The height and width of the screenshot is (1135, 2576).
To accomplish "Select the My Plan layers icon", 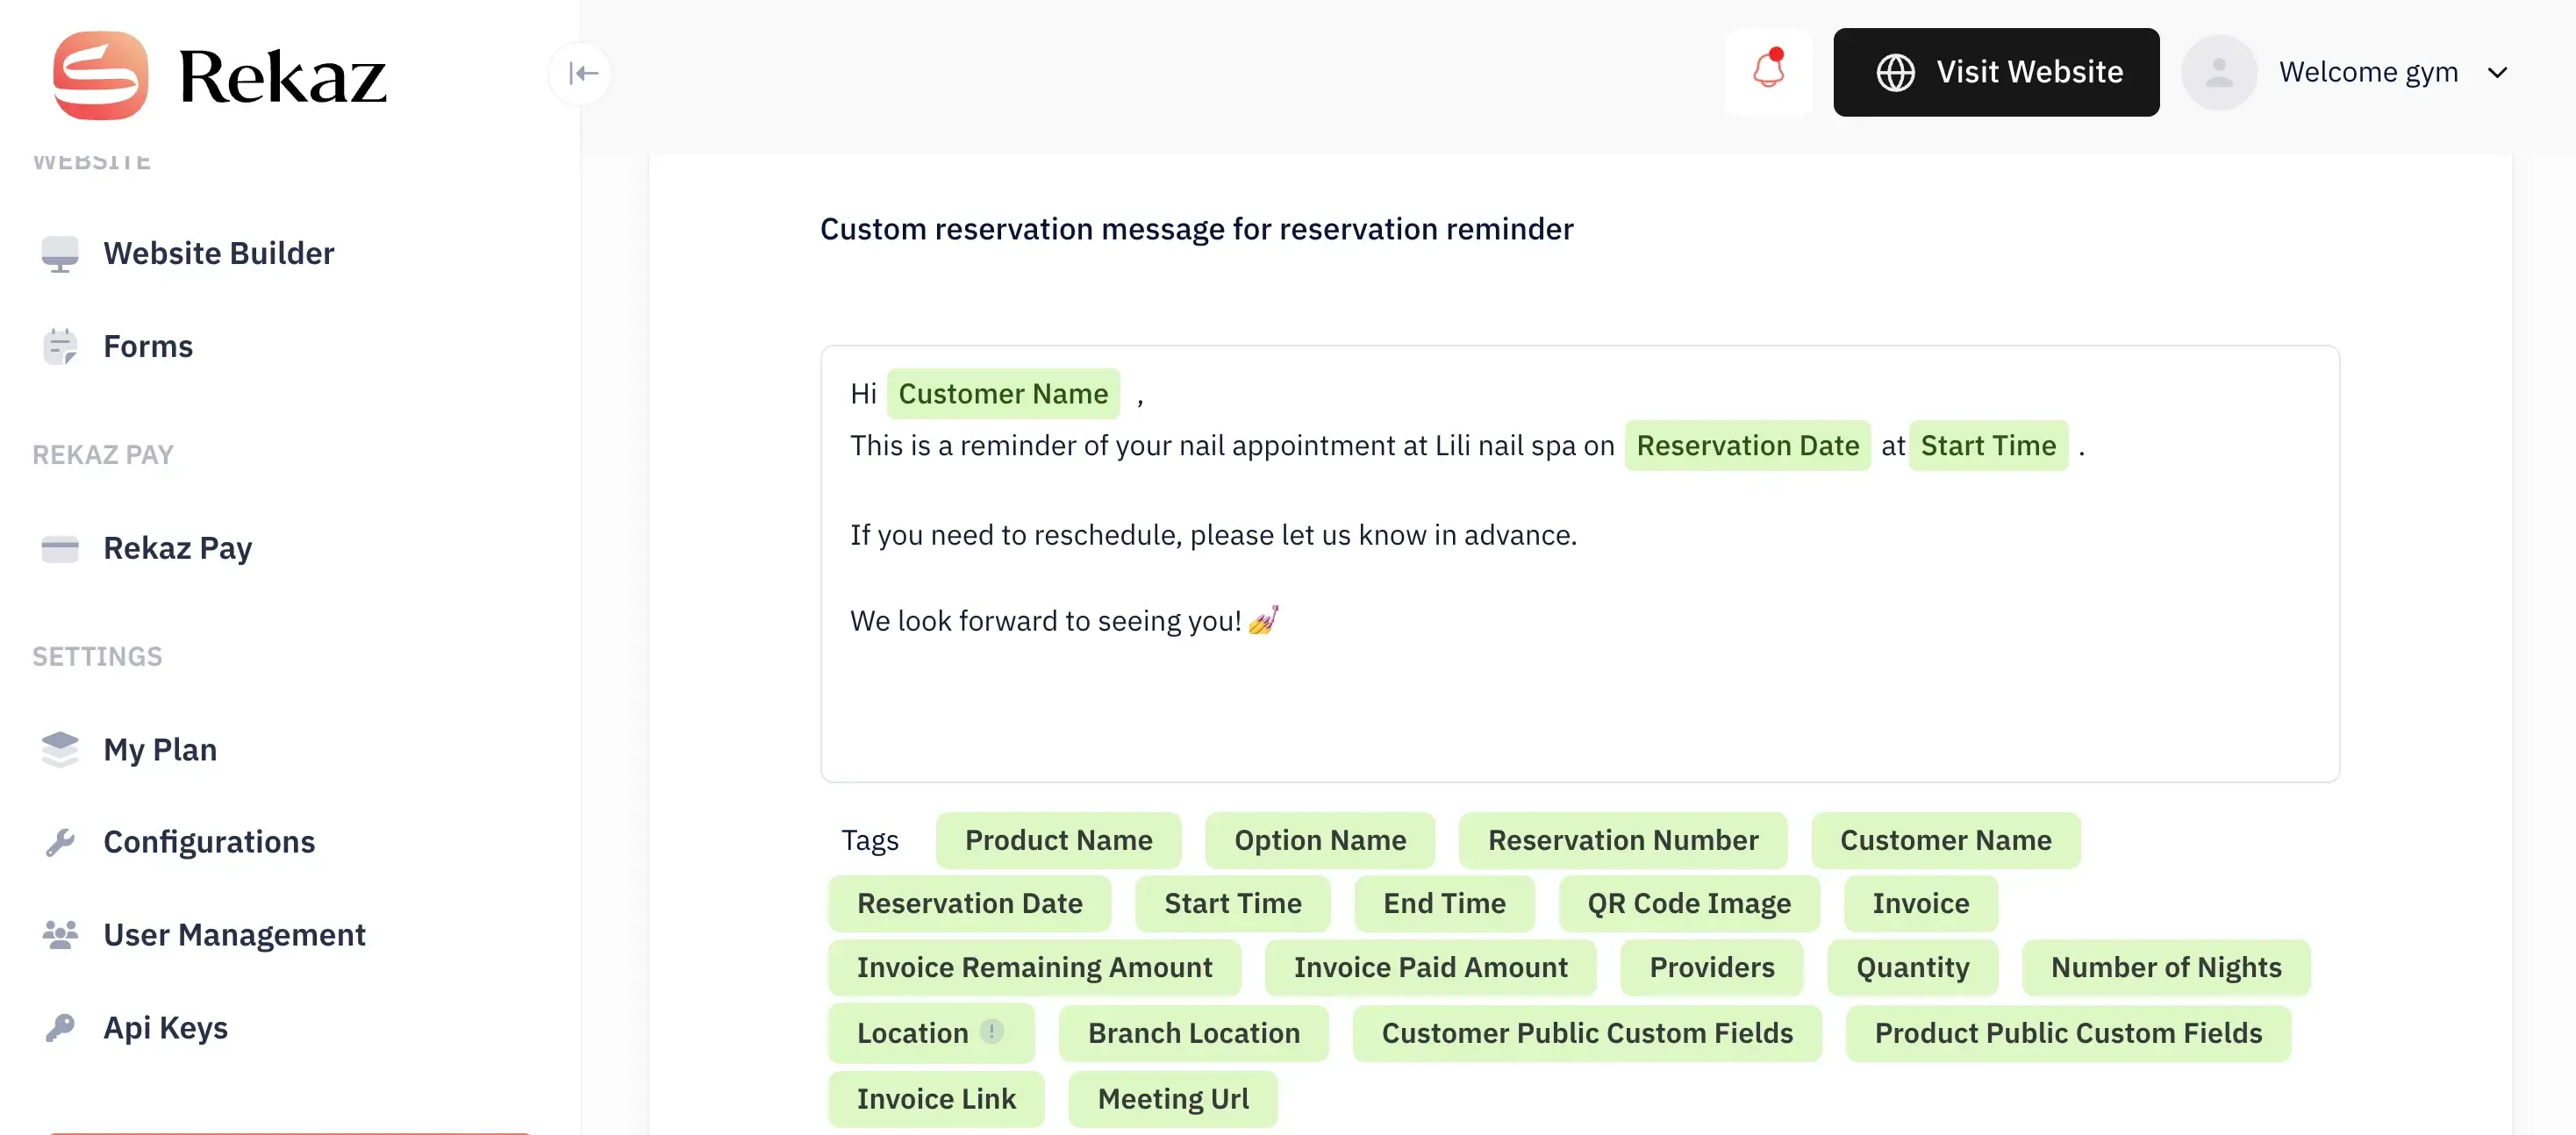I will click(x=60, y=749).
